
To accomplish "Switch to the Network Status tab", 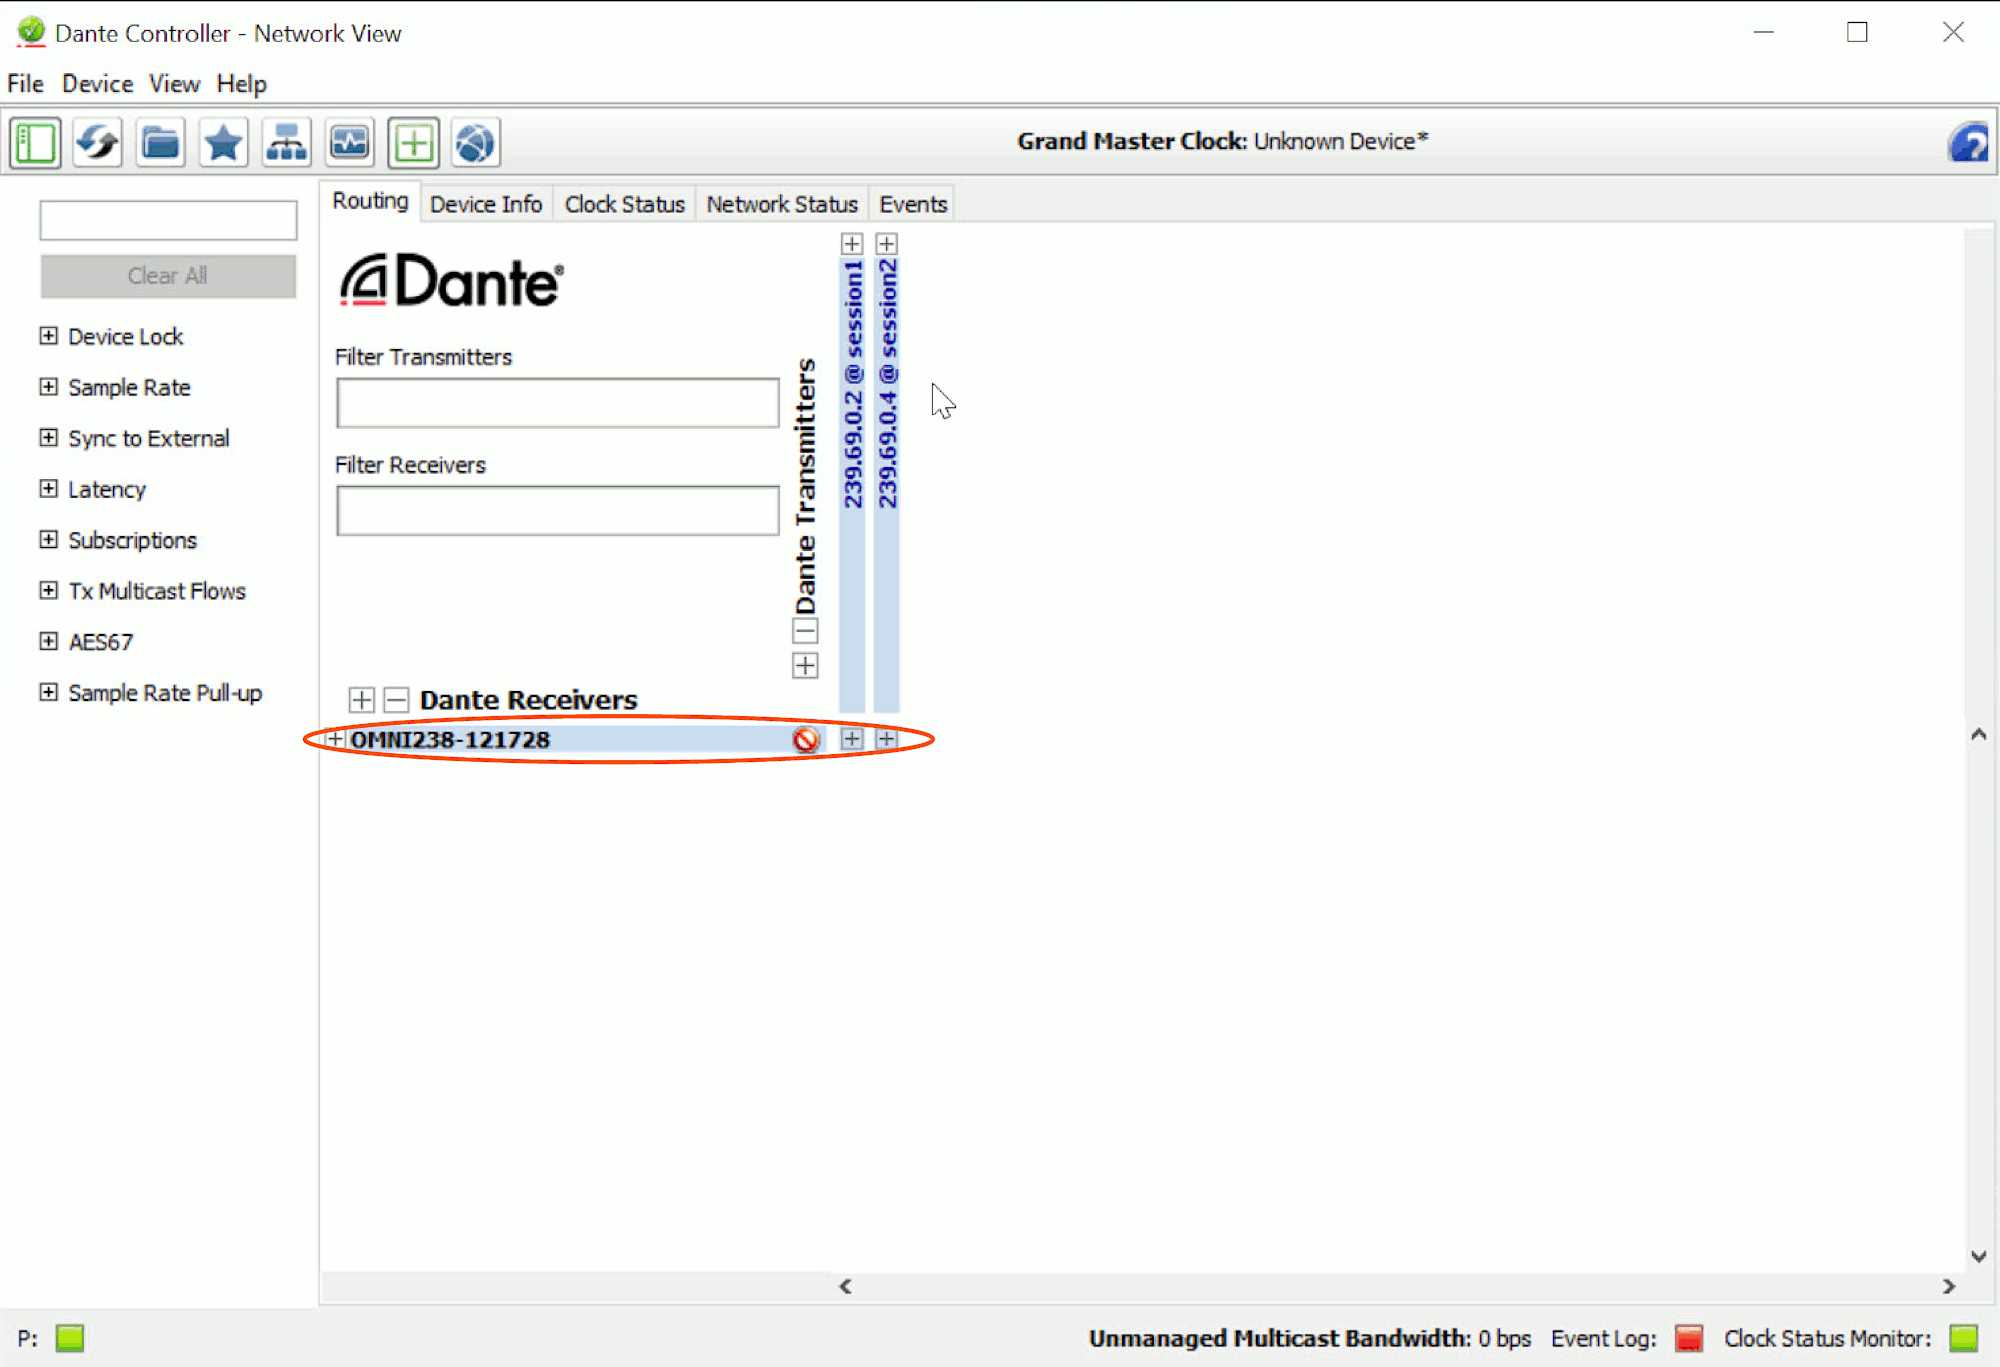I will pyautogui.click(x=782, y=204).
